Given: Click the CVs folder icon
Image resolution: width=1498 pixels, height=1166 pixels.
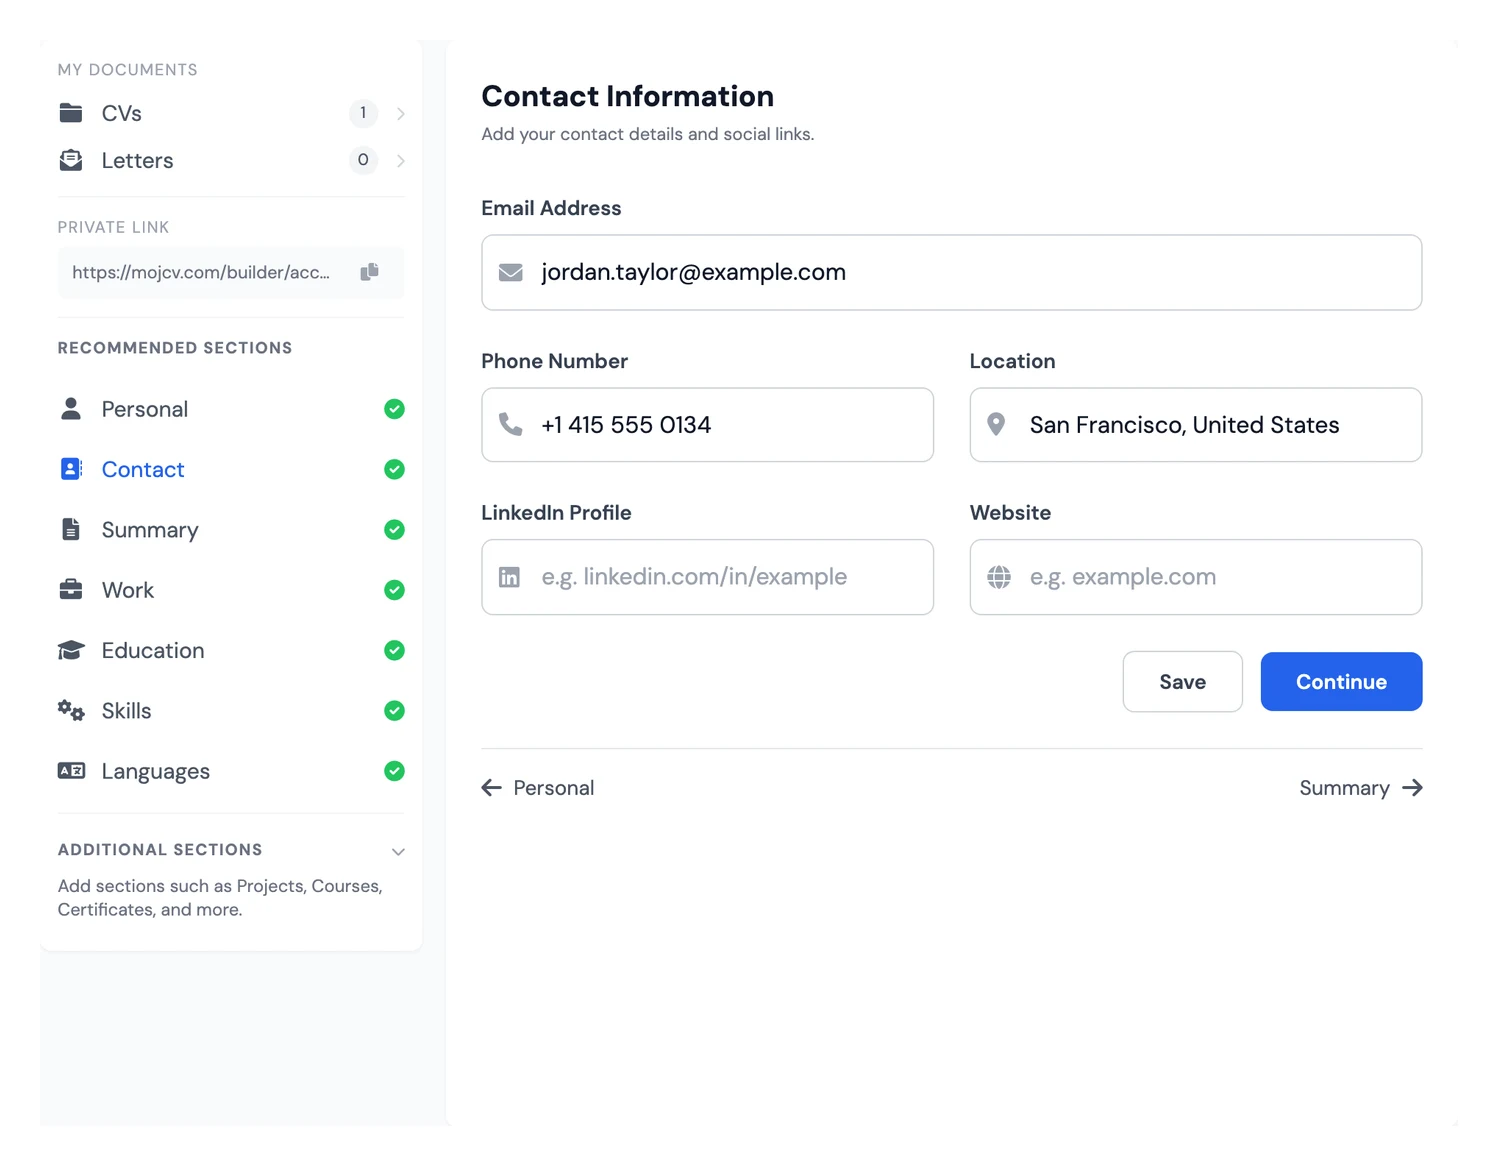Looking at the screenshot, I should [71, 113].
